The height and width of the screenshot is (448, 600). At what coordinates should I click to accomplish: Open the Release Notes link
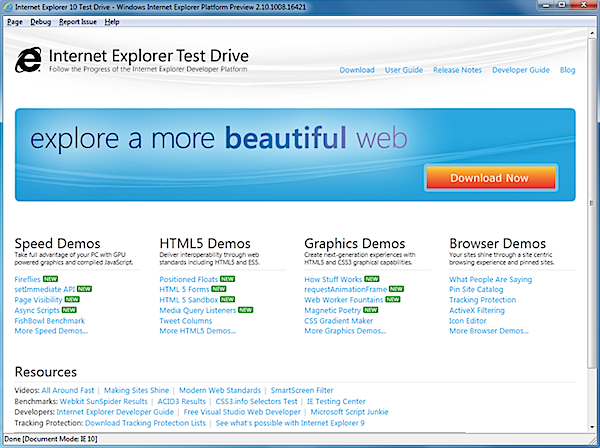[455, 70]
